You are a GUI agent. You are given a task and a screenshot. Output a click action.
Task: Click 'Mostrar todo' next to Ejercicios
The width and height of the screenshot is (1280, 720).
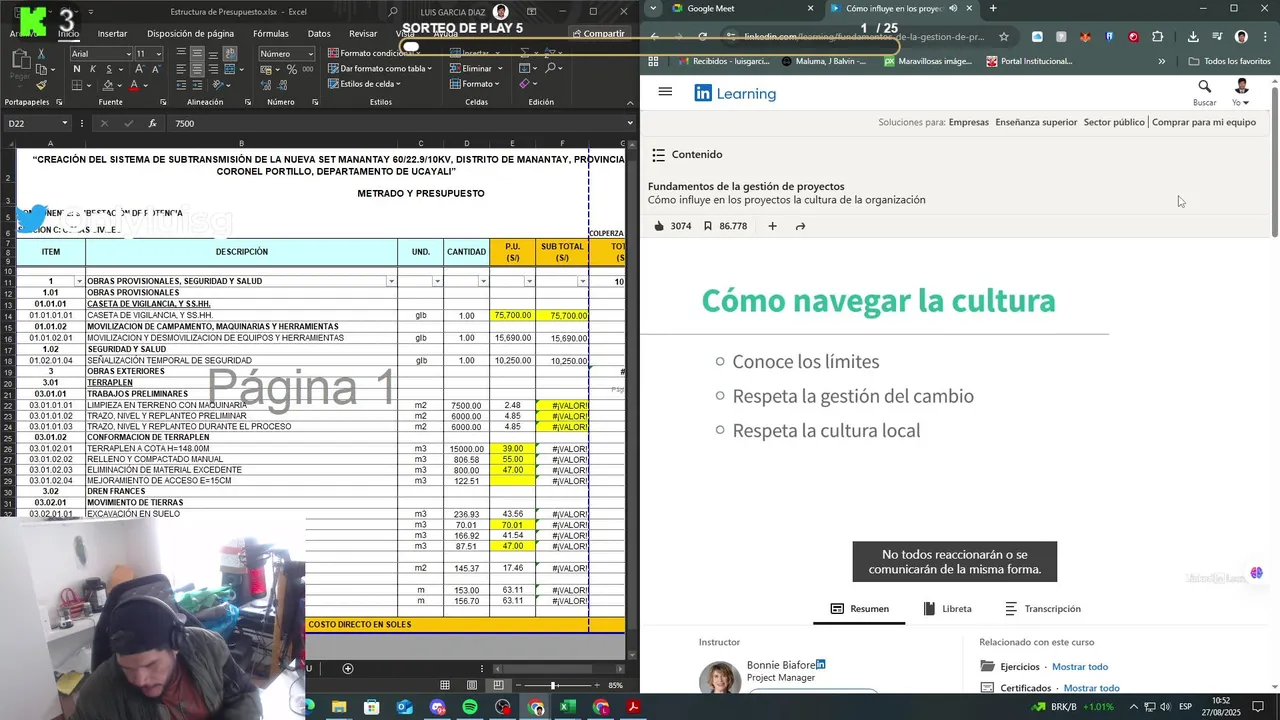point(1080,667)
